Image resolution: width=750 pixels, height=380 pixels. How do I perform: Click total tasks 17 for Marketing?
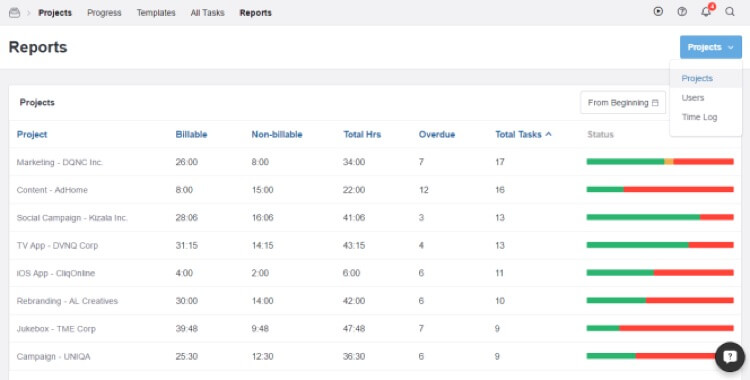pos(500,162)
